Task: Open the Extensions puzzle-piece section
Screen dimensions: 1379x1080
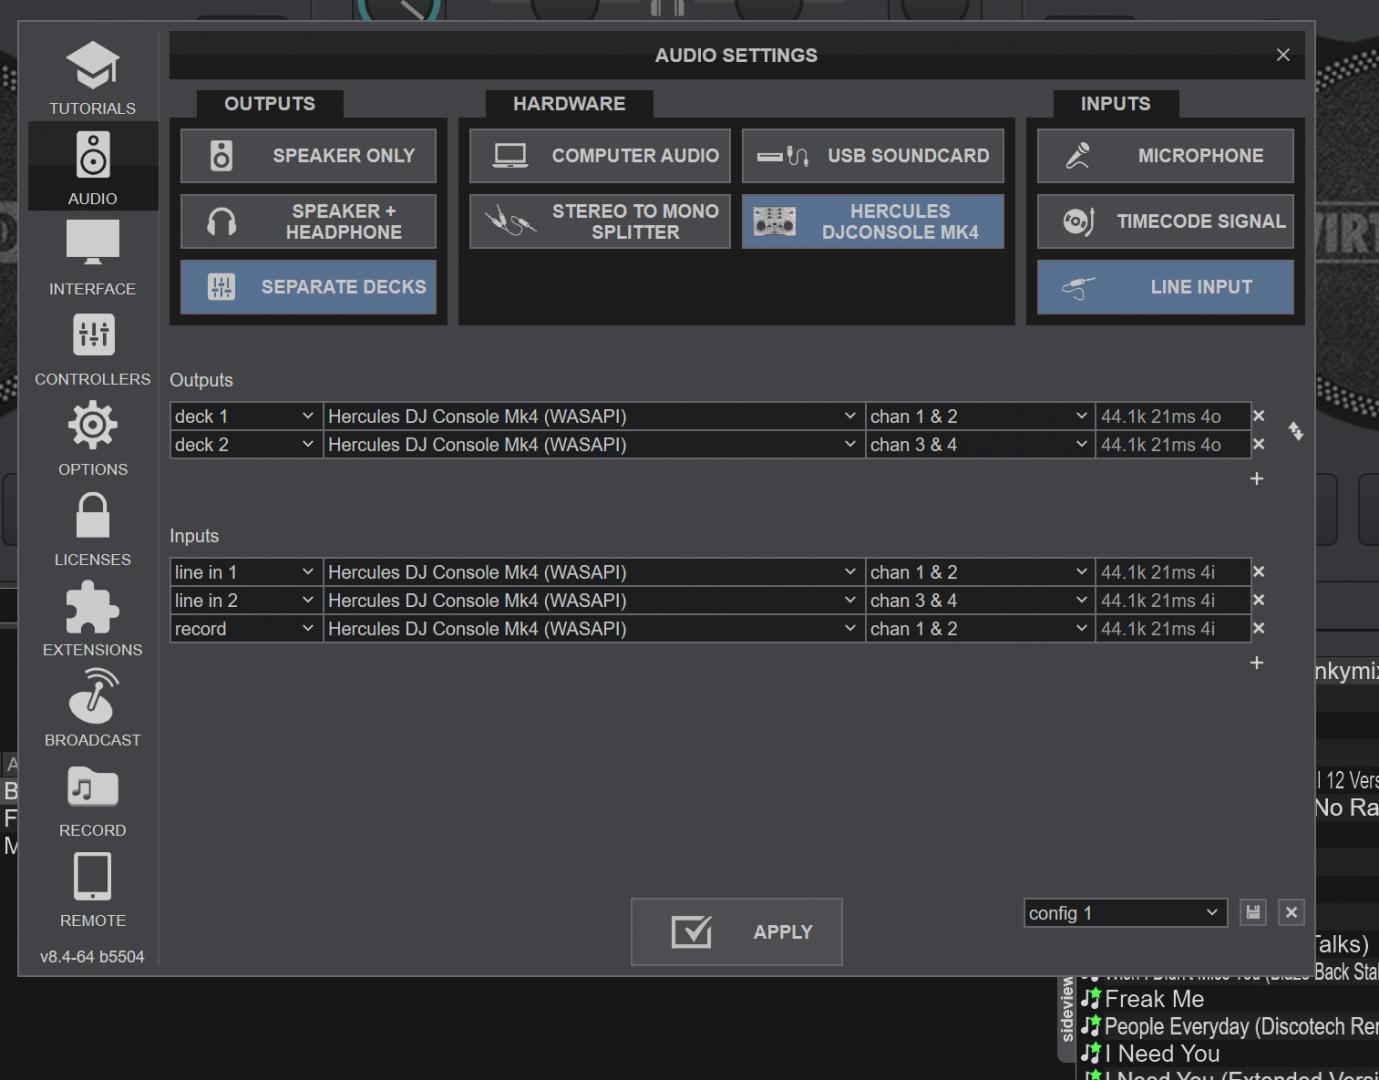Action: [x=92, y=619]
